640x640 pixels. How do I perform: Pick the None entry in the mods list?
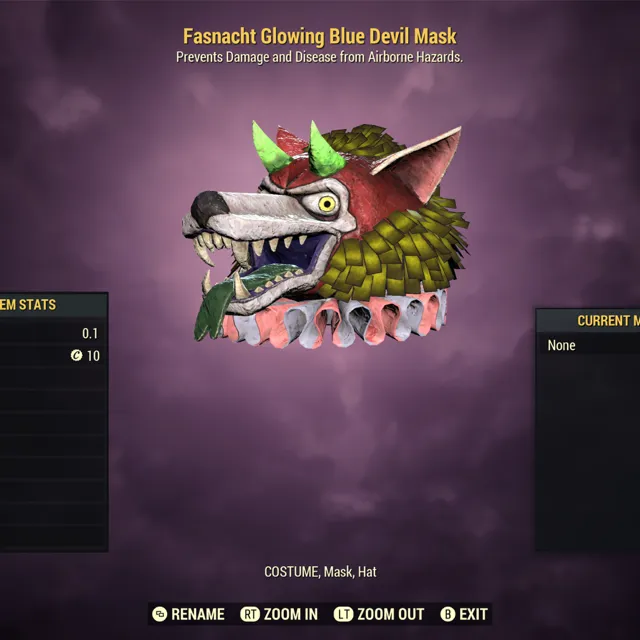[562, 345]
